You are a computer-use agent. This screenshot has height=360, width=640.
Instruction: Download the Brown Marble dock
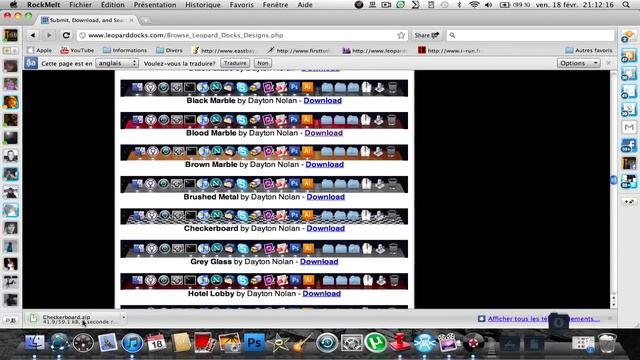[324, 164]
